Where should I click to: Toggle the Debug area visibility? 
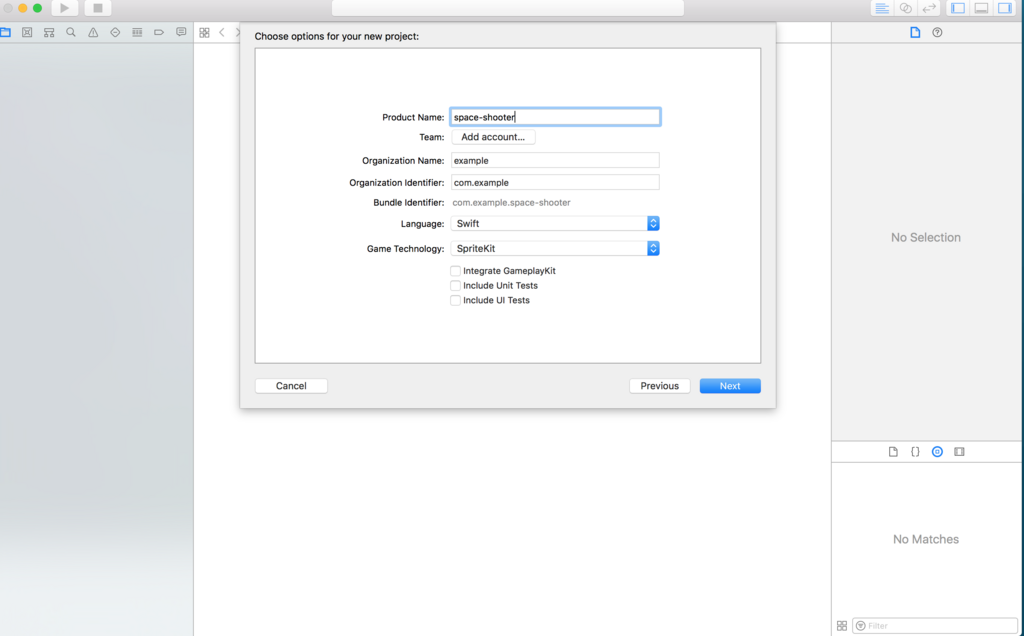(x=981, y=8)
